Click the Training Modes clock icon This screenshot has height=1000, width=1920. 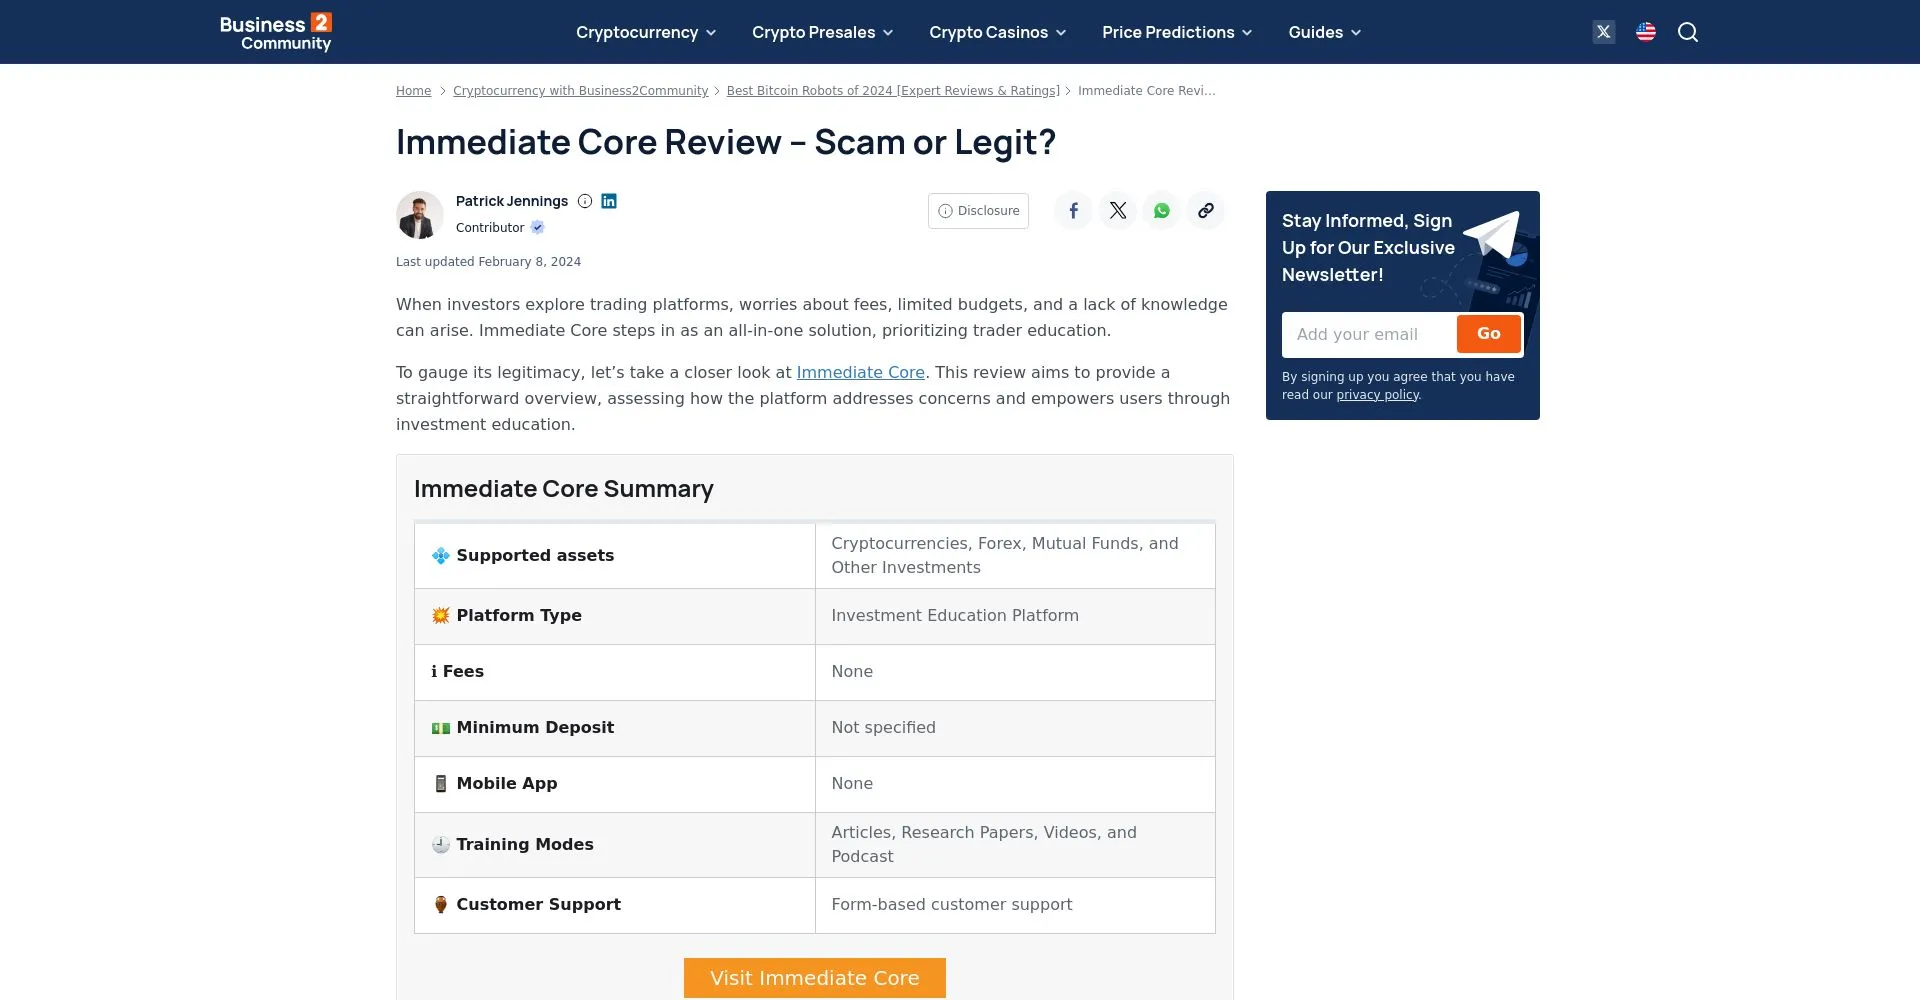pos(440,845)
